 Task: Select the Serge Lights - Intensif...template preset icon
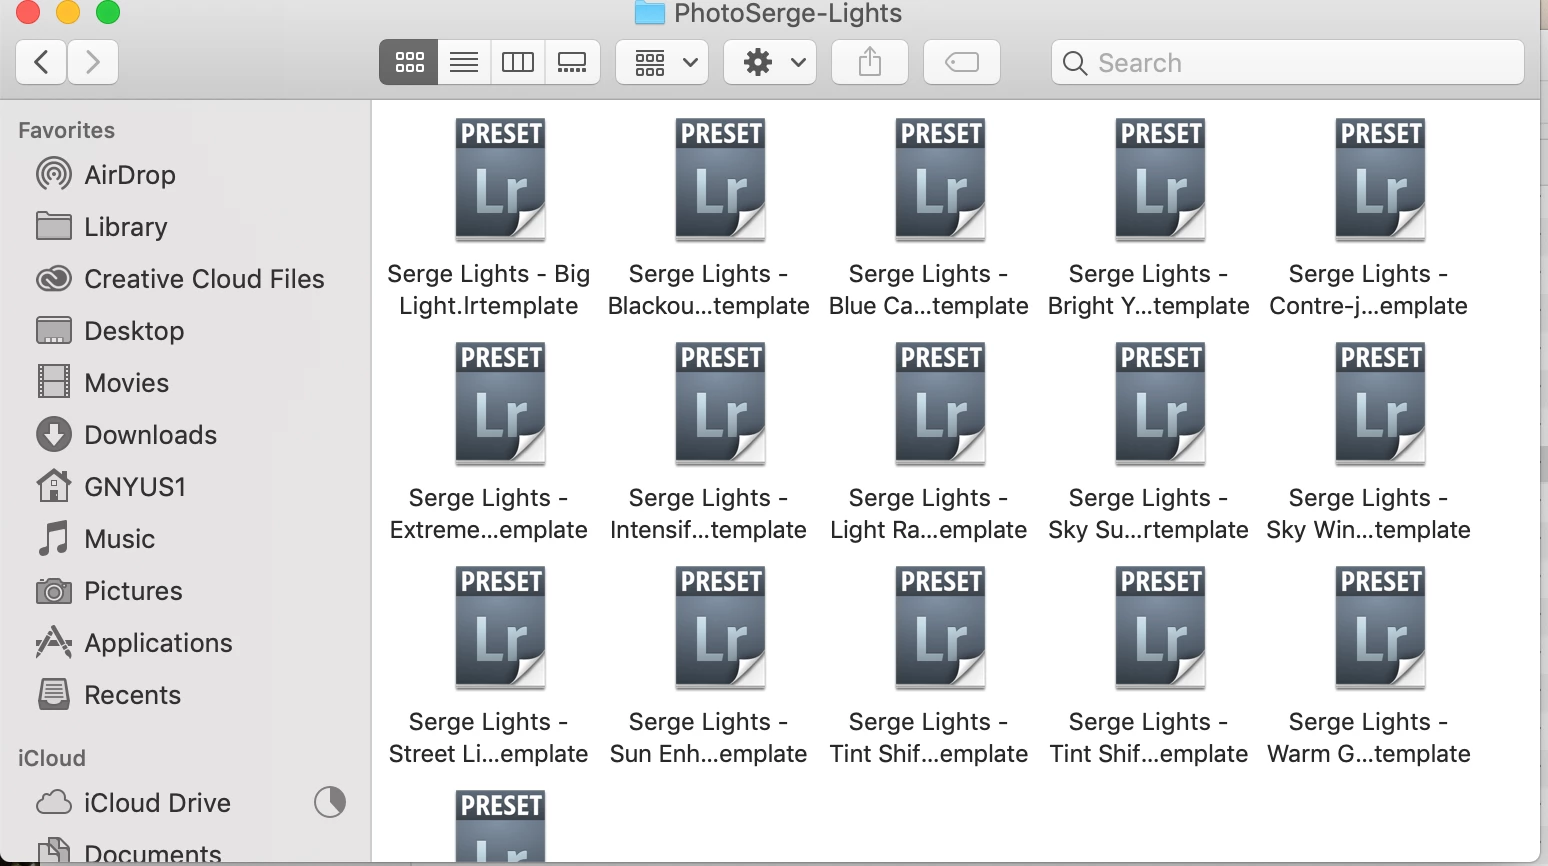pos(720,403)
